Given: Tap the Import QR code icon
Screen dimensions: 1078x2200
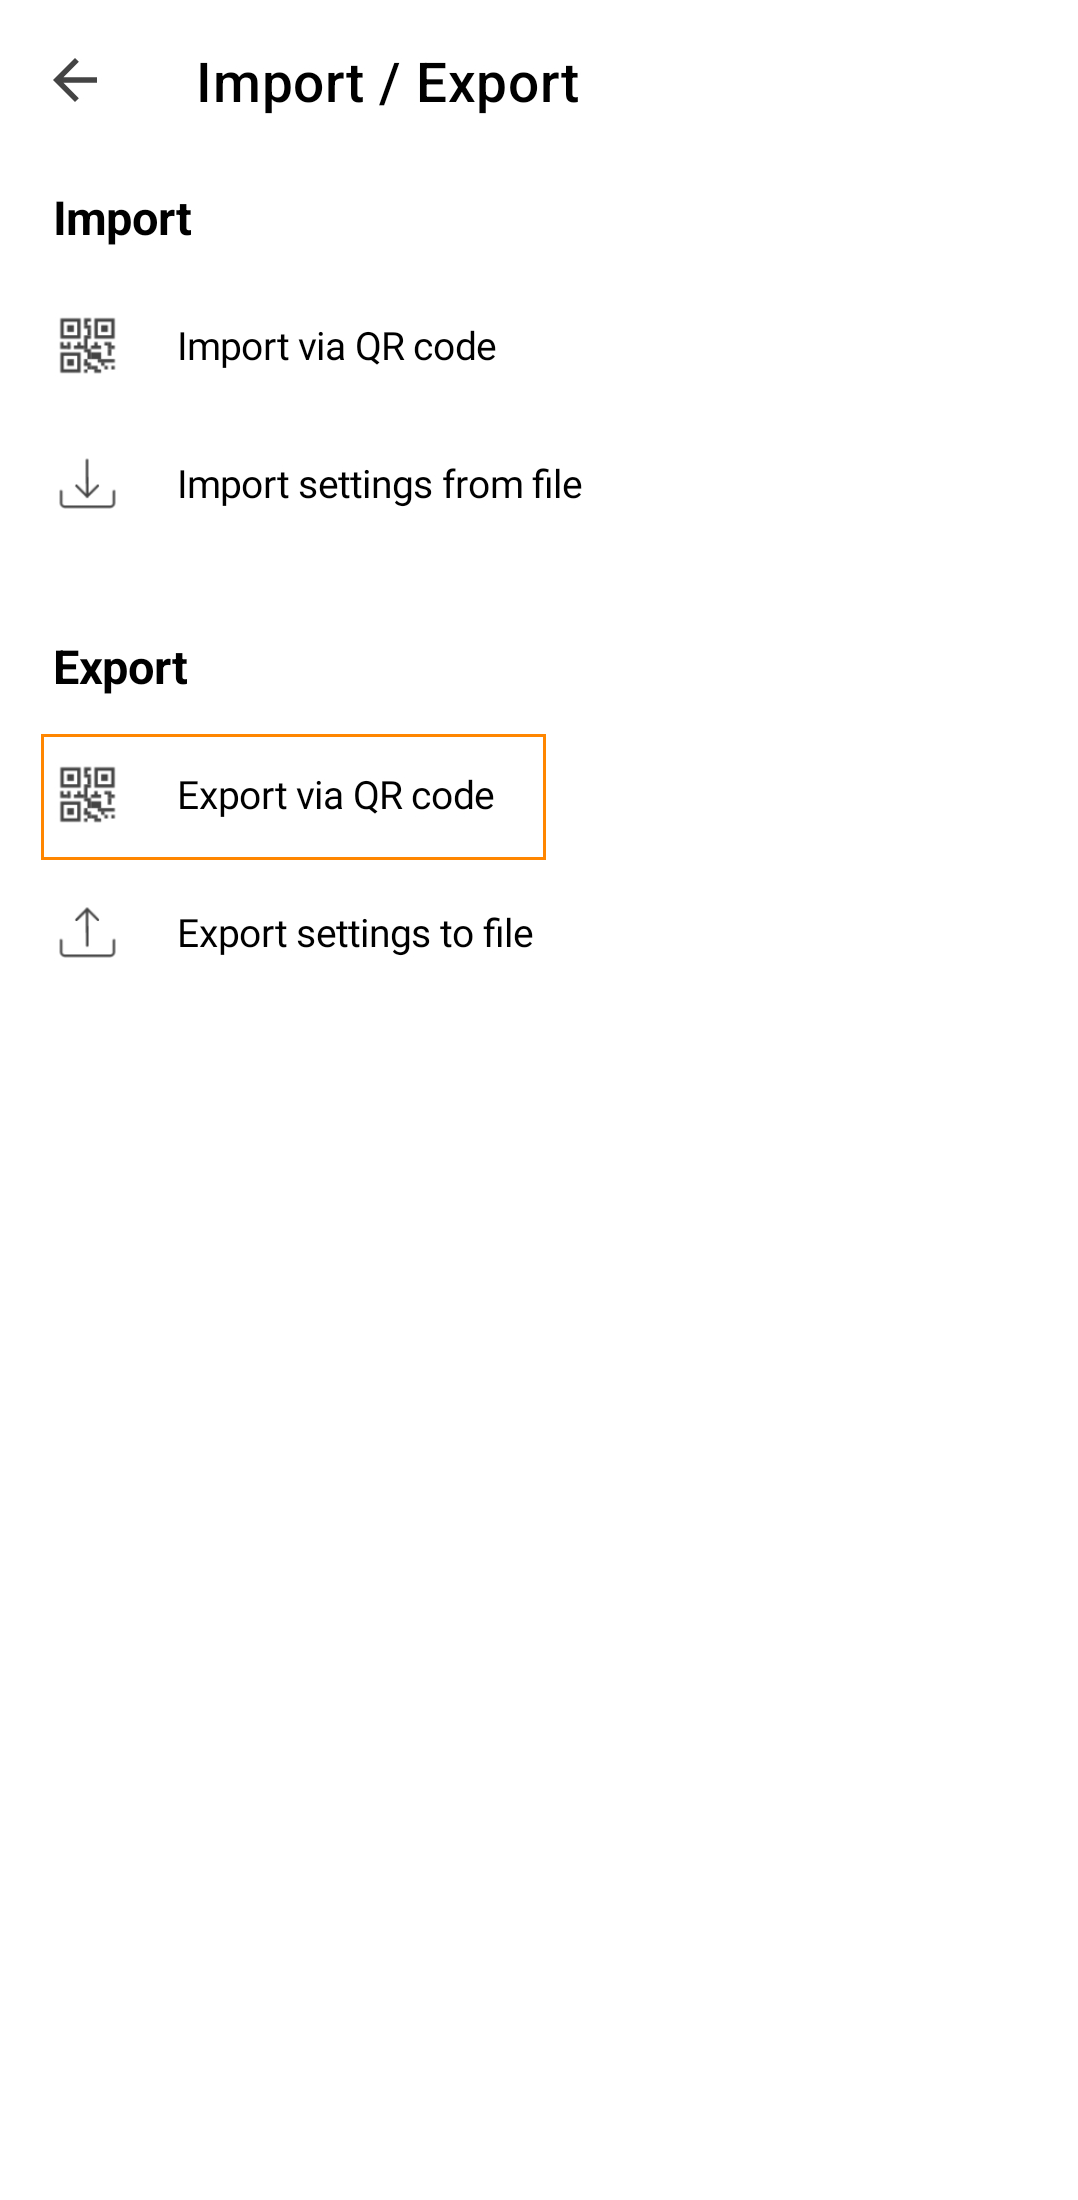Looking at the screenshot, I should (x=87, y=346).
